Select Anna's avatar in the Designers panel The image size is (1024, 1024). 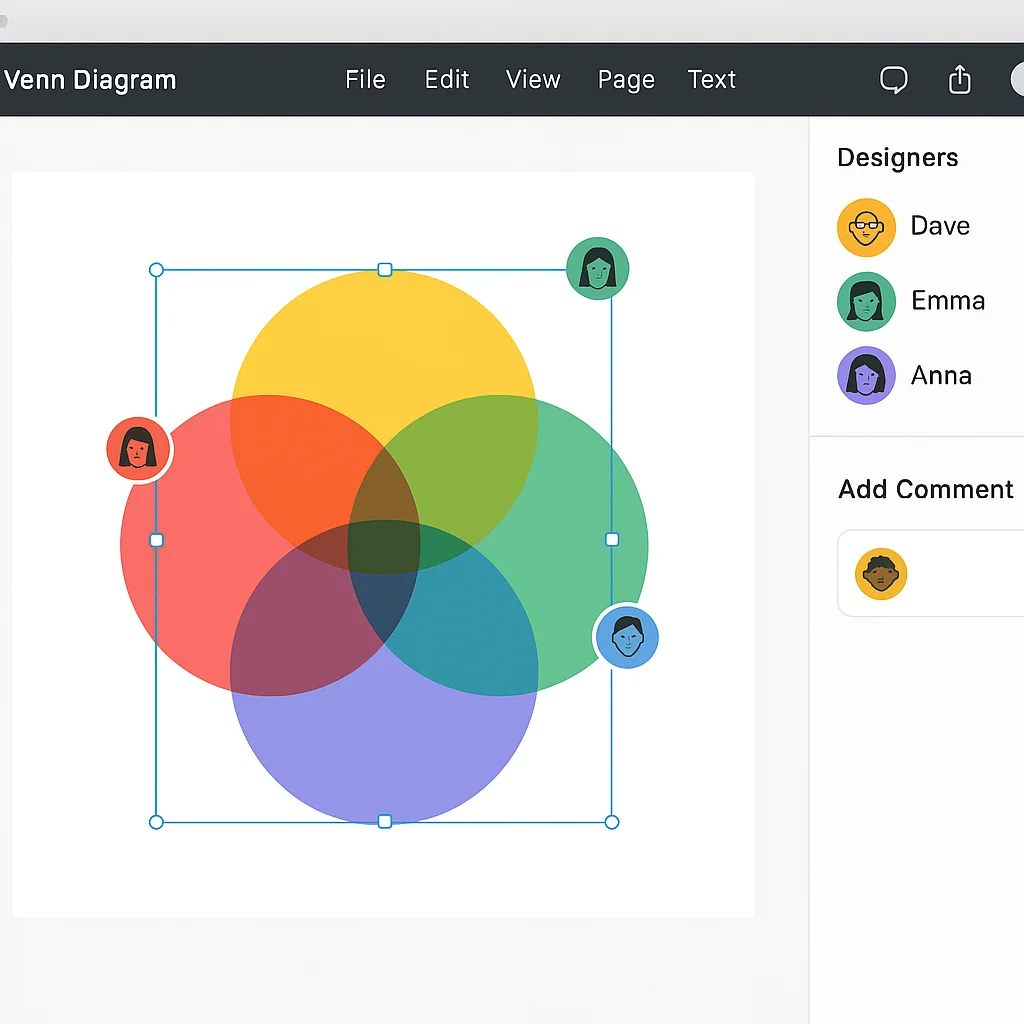click(x=866, y=375)
